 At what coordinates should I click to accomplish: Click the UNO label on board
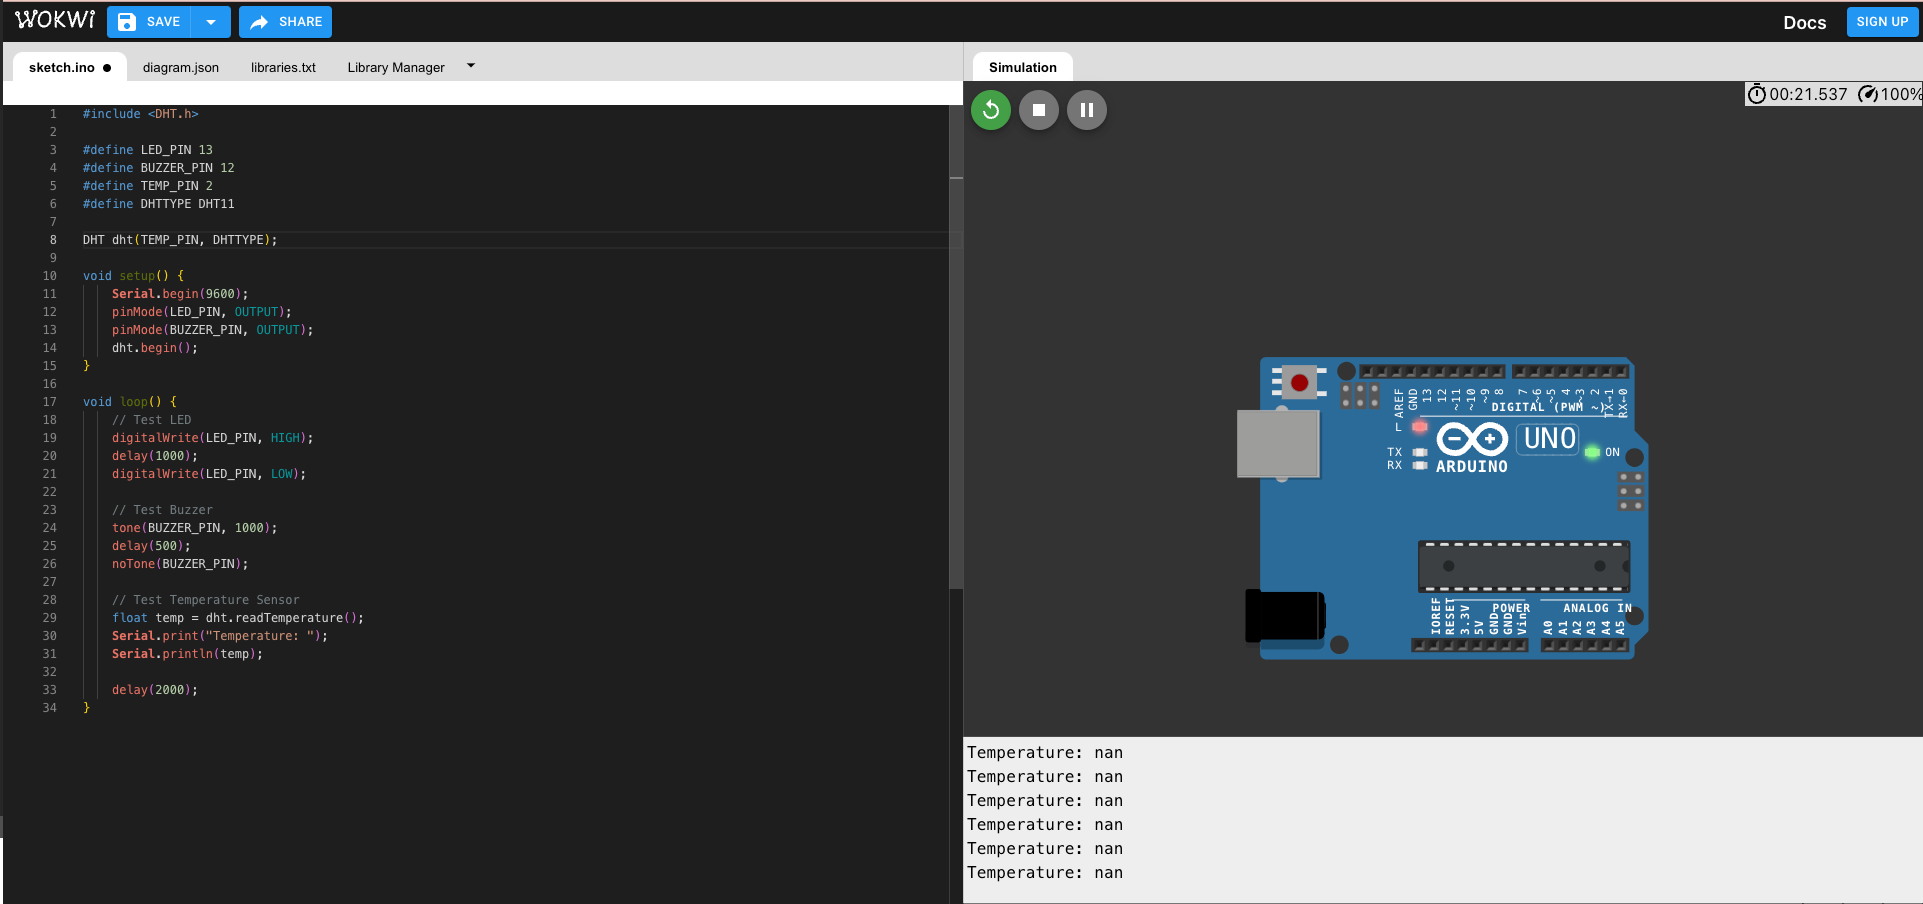(1549, 438)
